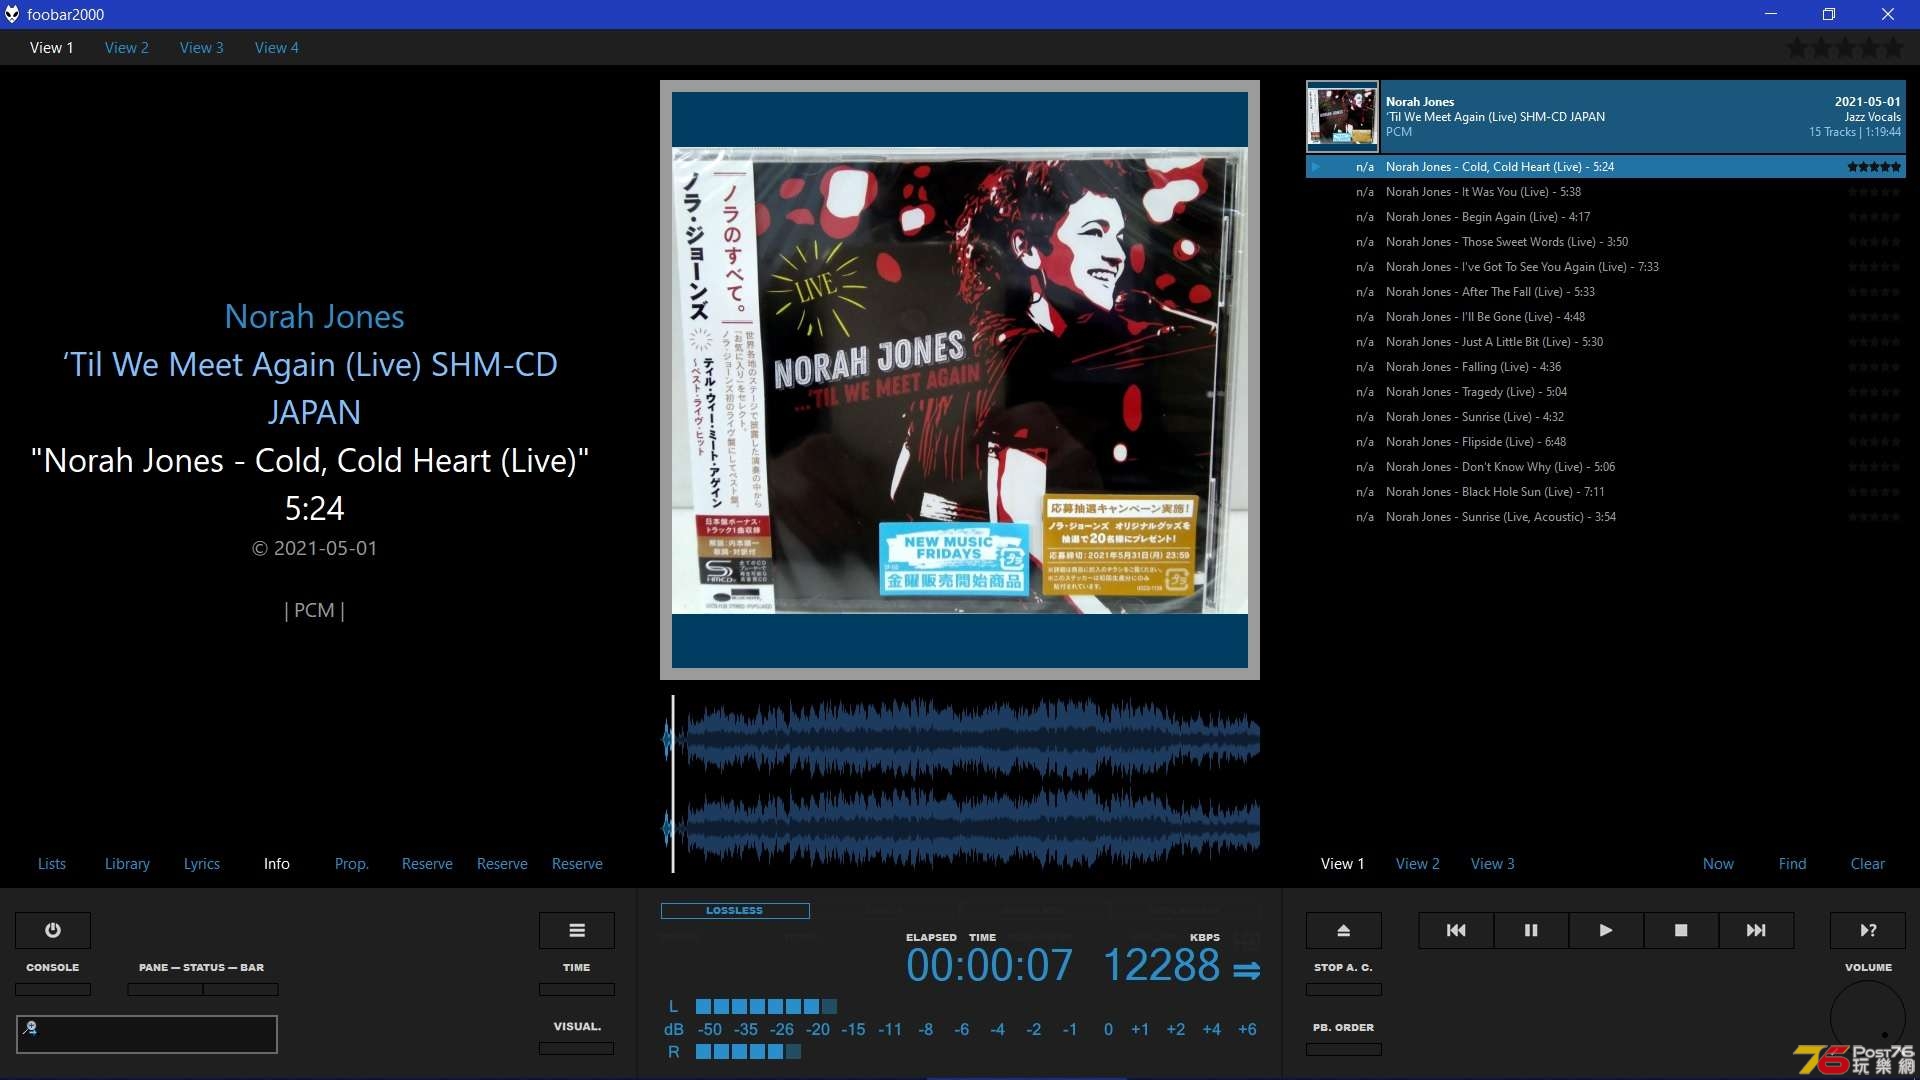
Task: Click the elapsed time display 00:00:07
Action: click(x=989, y=966)
